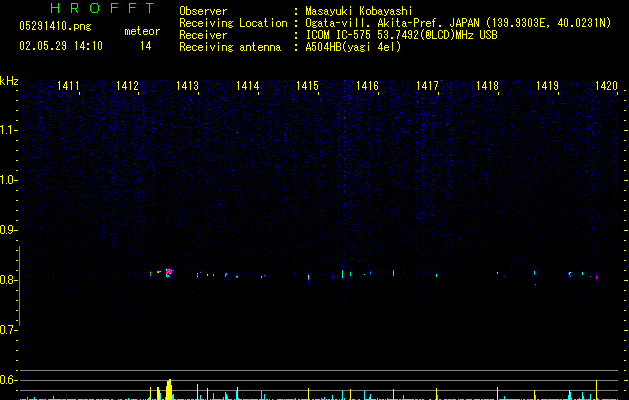The width and height of the screenshot is (629, 400).
Task: Click the 1412 time axis label
Action: [127, 86]
